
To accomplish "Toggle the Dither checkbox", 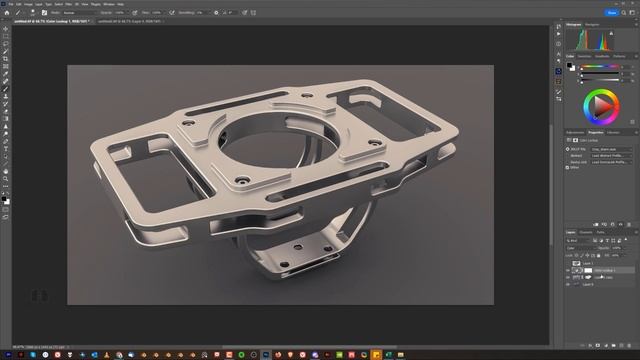I will pyautogui.click(x=568, y=168).
